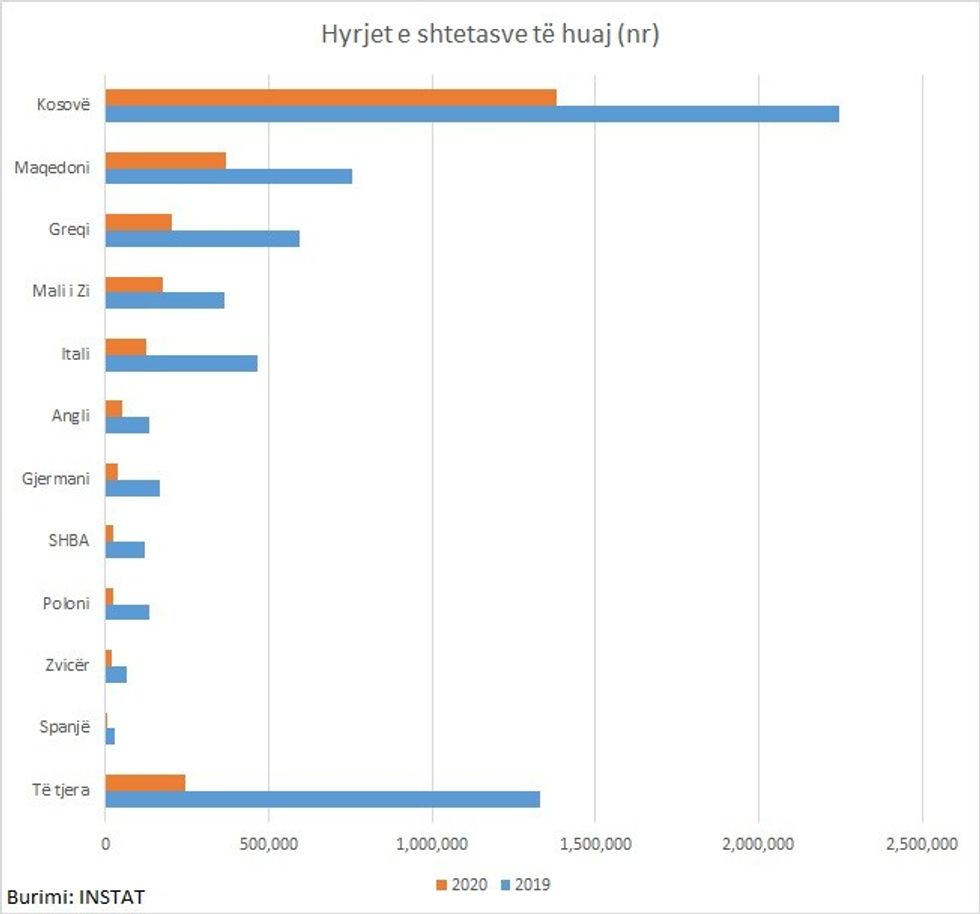The image size is (980, 914).
Task: Click the Mali i Zi axis label
Action: tap(62, 291)
